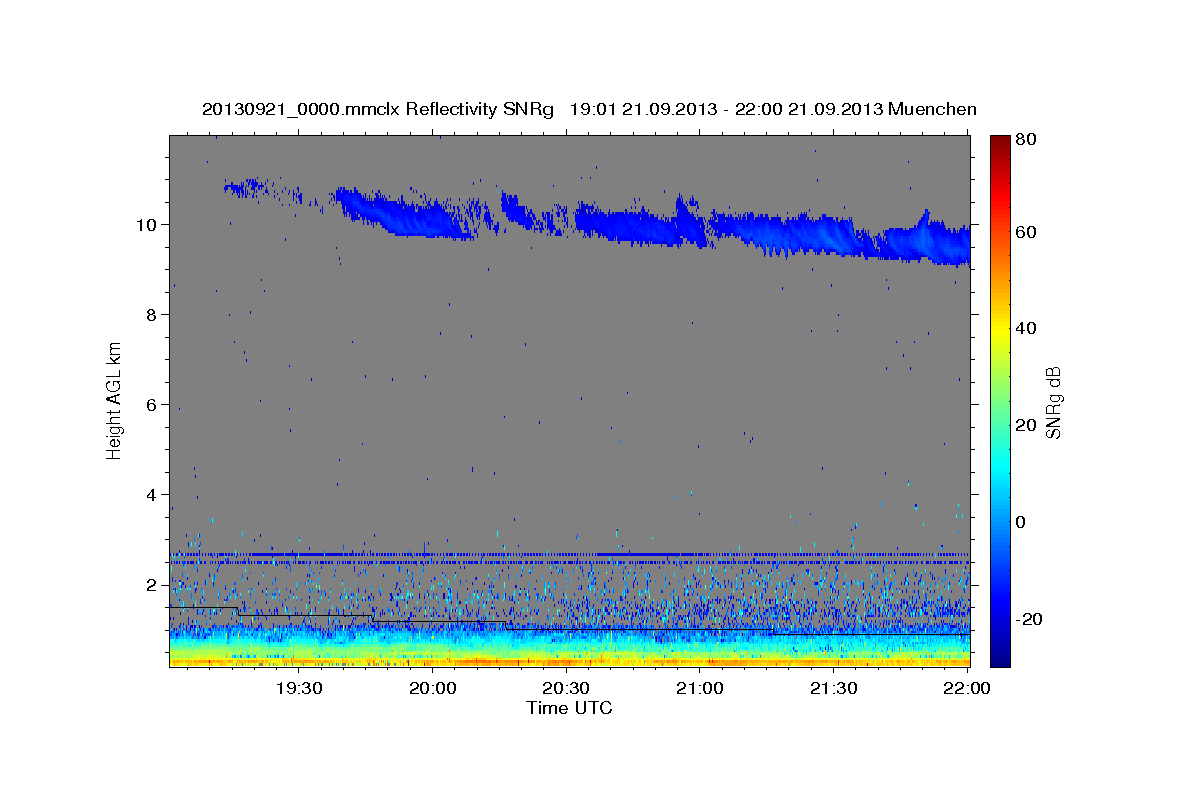Viewport: 1200px width, 800px height.
Task: Click the 20:00 time tick label
Action: (432, 688)
